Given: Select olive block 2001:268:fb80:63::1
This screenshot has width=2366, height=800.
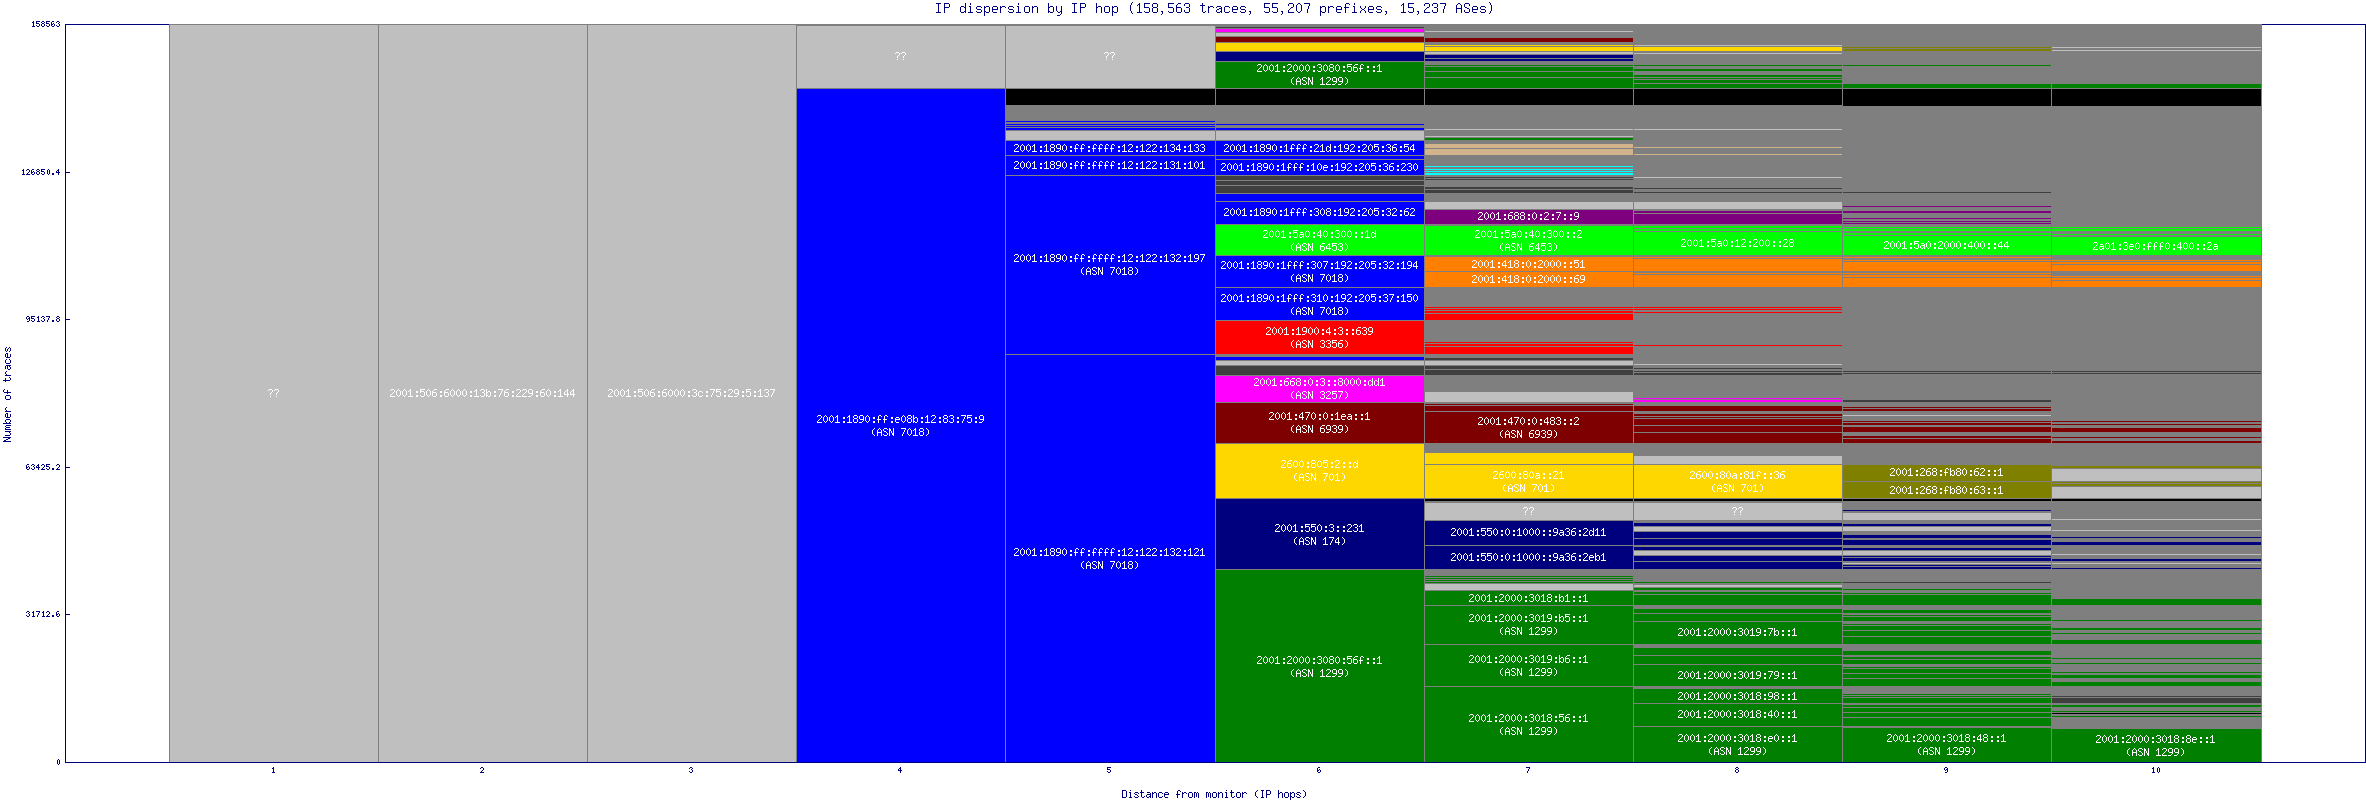Looking at the screenshot, I should click(x=1946, y=490).
